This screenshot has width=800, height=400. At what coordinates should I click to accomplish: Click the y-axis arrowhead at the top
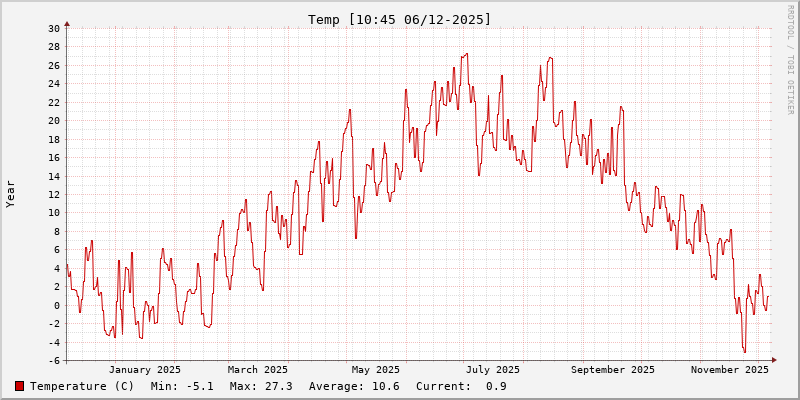click(67, 23)
